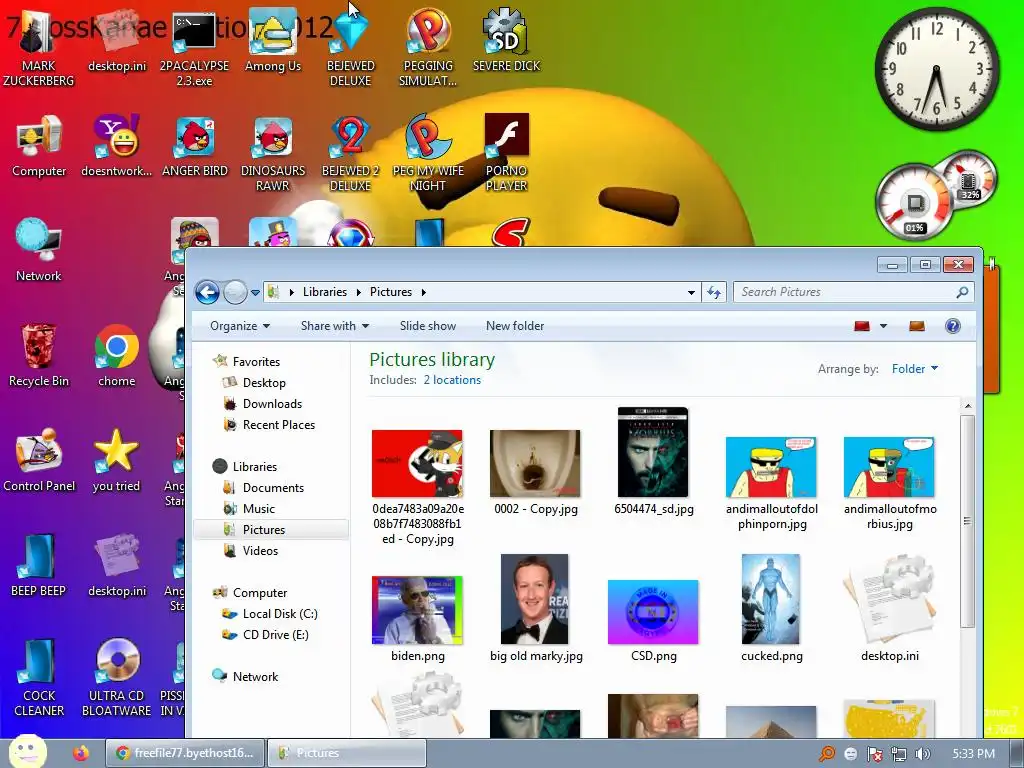Select the andimalloutofmorbius.jpg thumbnail
The width and height of the screenshot is (1024, 768).
point(889,483)
